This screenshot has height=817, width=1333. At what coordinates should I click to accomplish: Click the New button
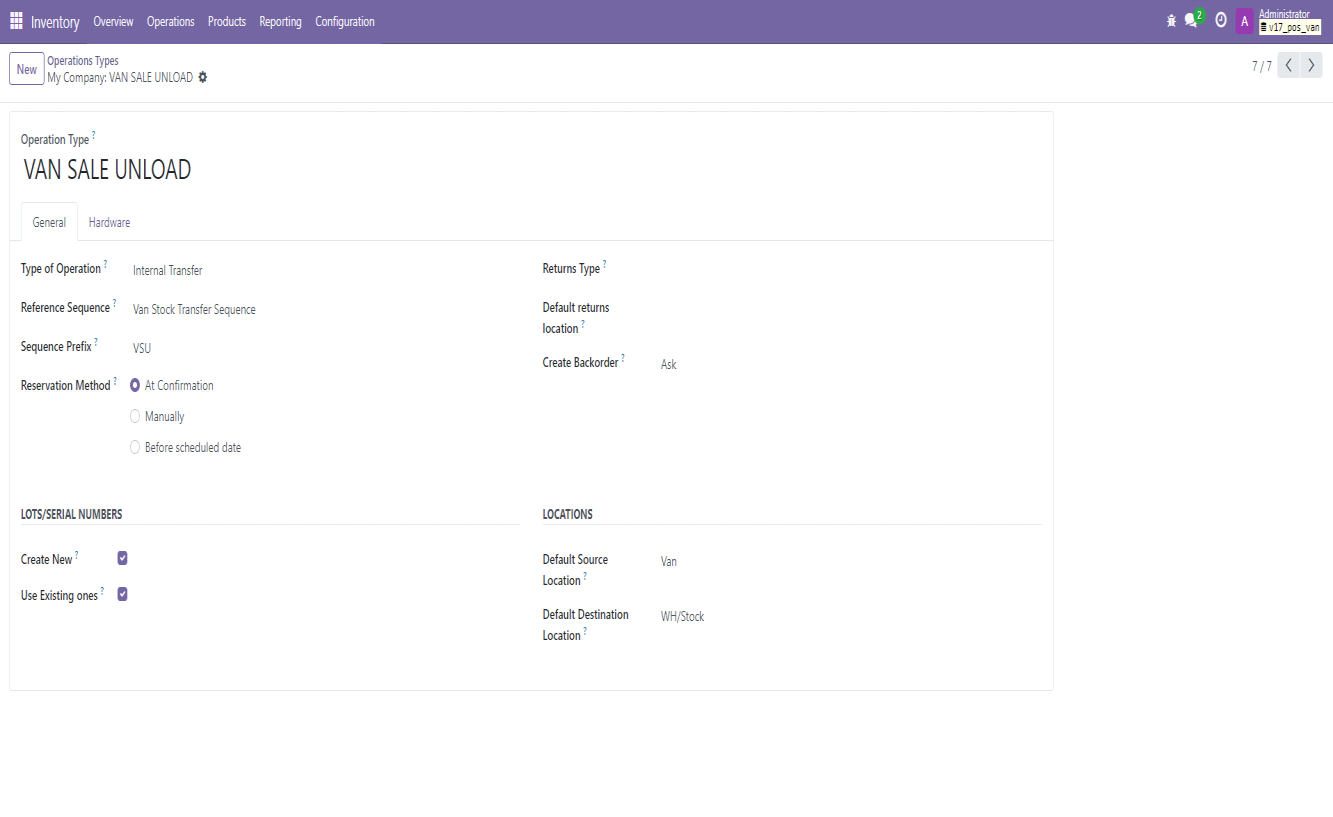pyautogui.click(x=27, y=69)
